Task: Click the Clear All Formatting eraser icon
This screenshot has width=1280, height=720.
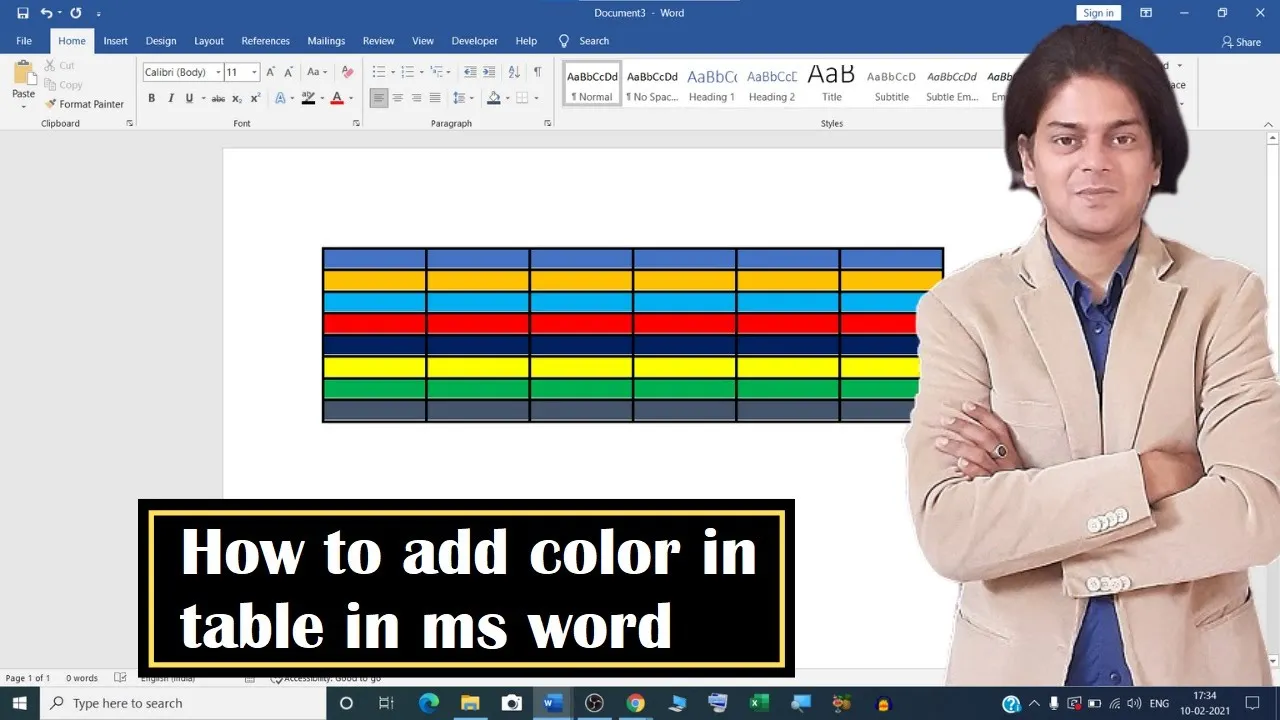Action: (347, 72)
